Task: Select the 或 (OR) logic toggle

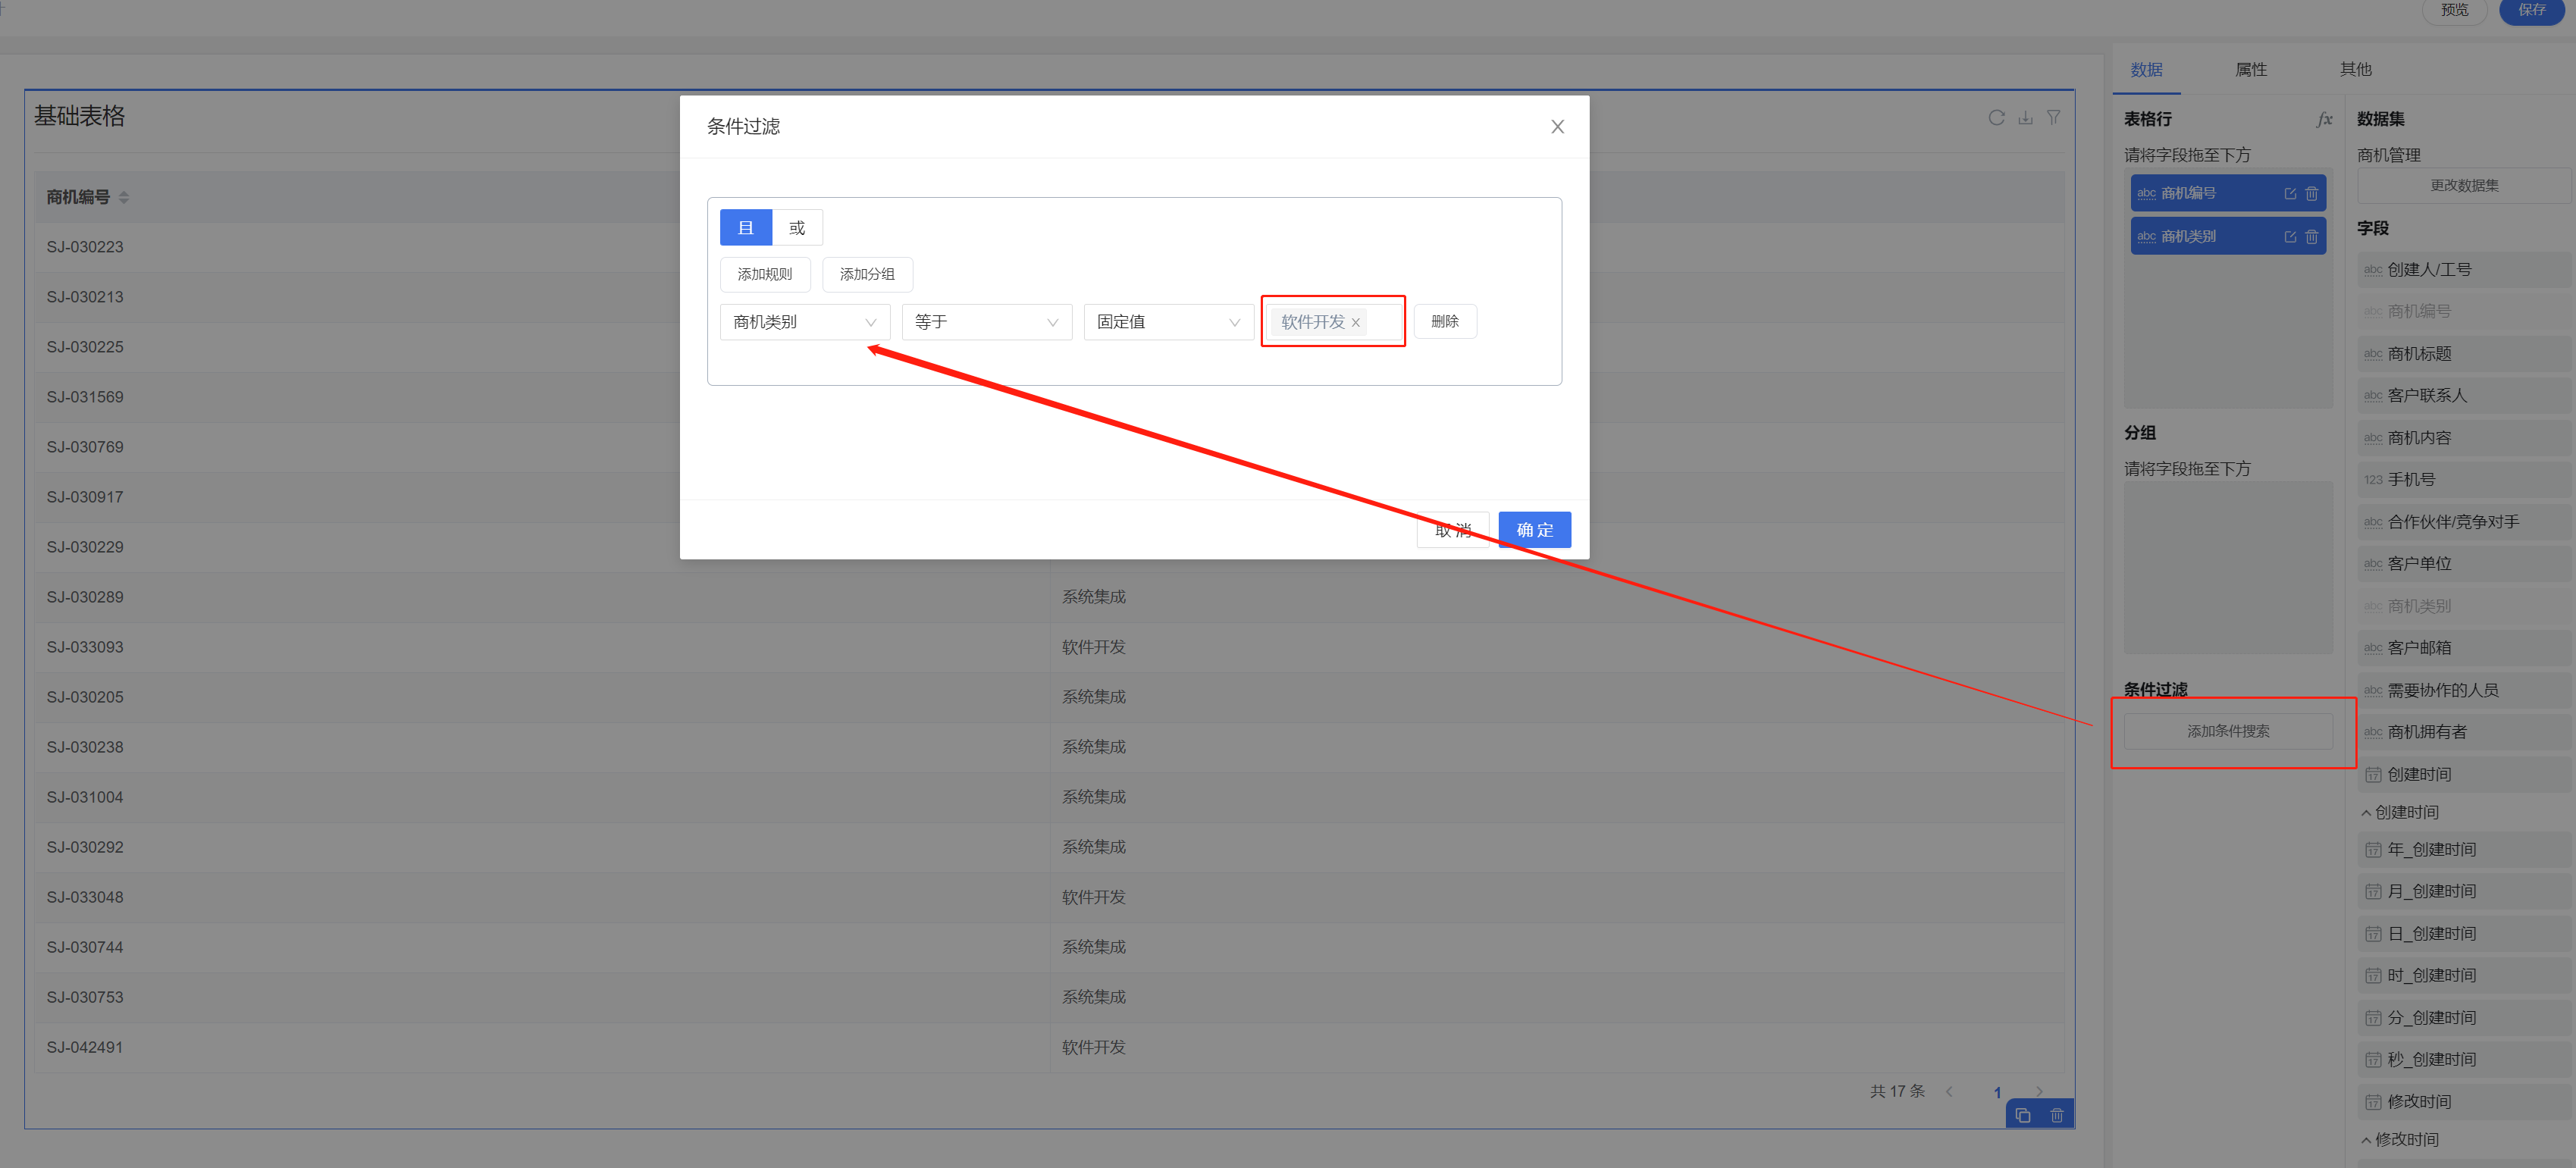Action: point(797,228)
